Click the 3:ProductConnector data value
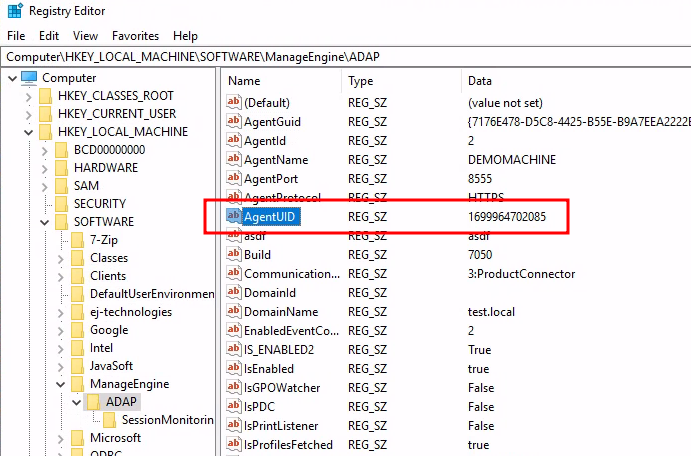Viewport: 691px width, 456px height. click(521, 274)
